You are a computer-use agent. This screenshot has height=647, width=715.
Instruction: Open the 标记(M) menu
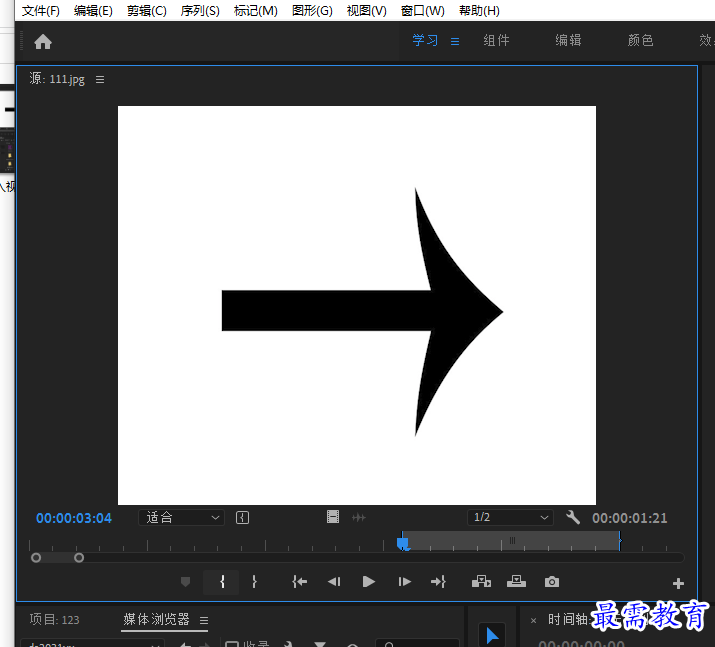tap(255, 10)
